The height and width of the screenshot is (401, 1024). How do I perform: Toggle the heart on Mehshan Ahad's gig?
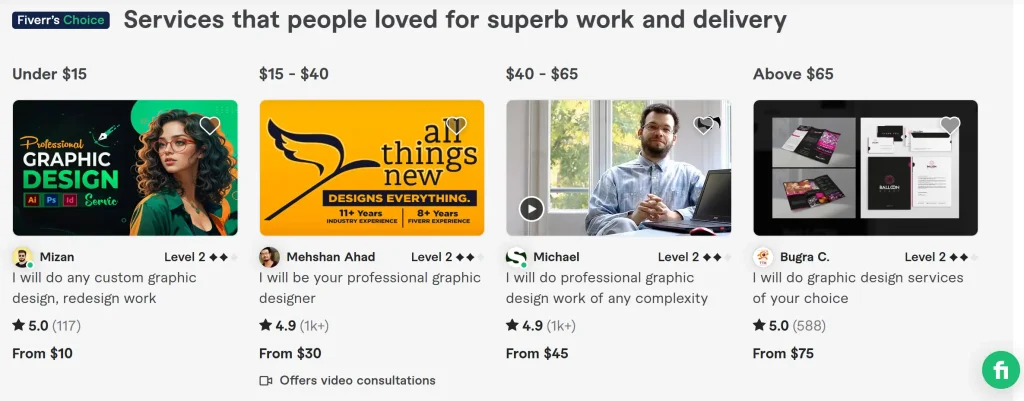pyautogui.click(x=456, y=126)
